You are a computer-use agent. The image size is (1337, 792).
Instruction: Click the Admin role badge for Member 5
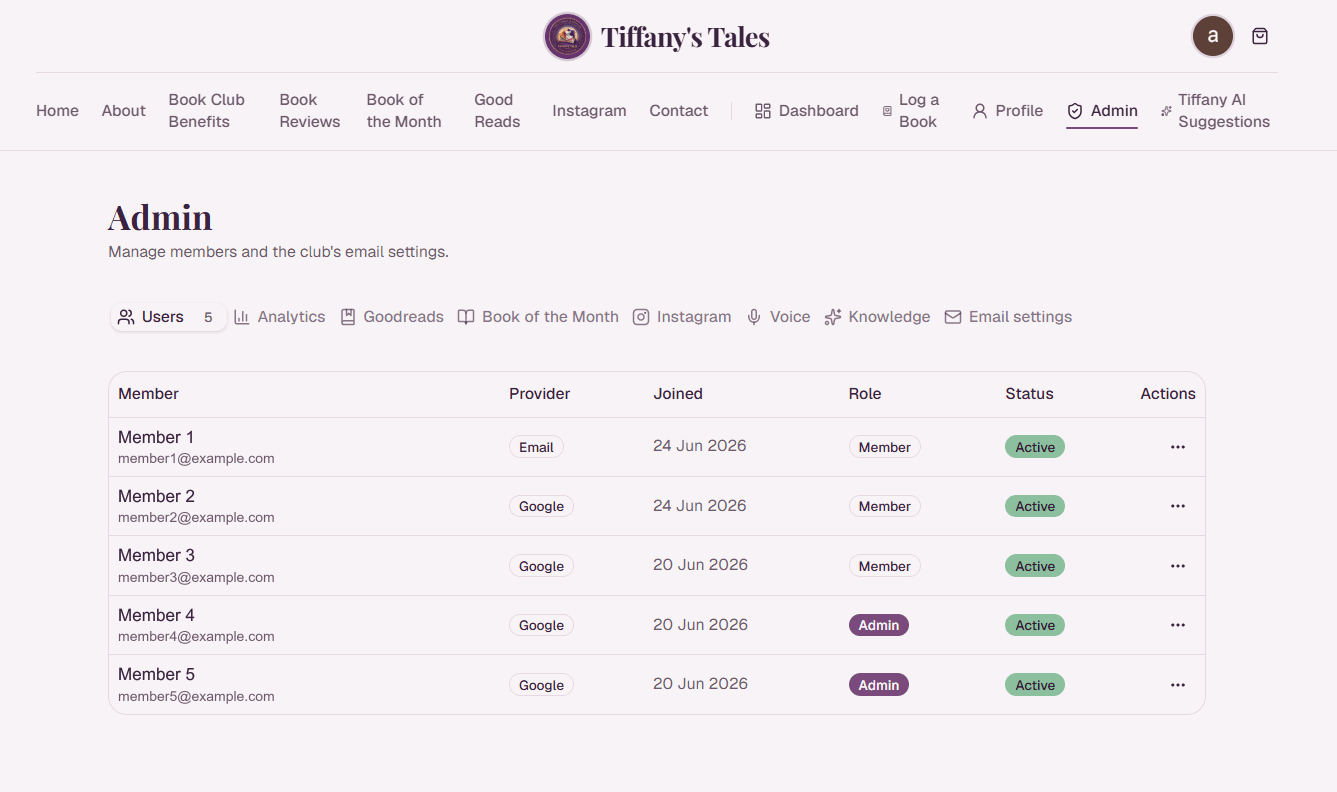pyautogui.click(x=879, y=685)
